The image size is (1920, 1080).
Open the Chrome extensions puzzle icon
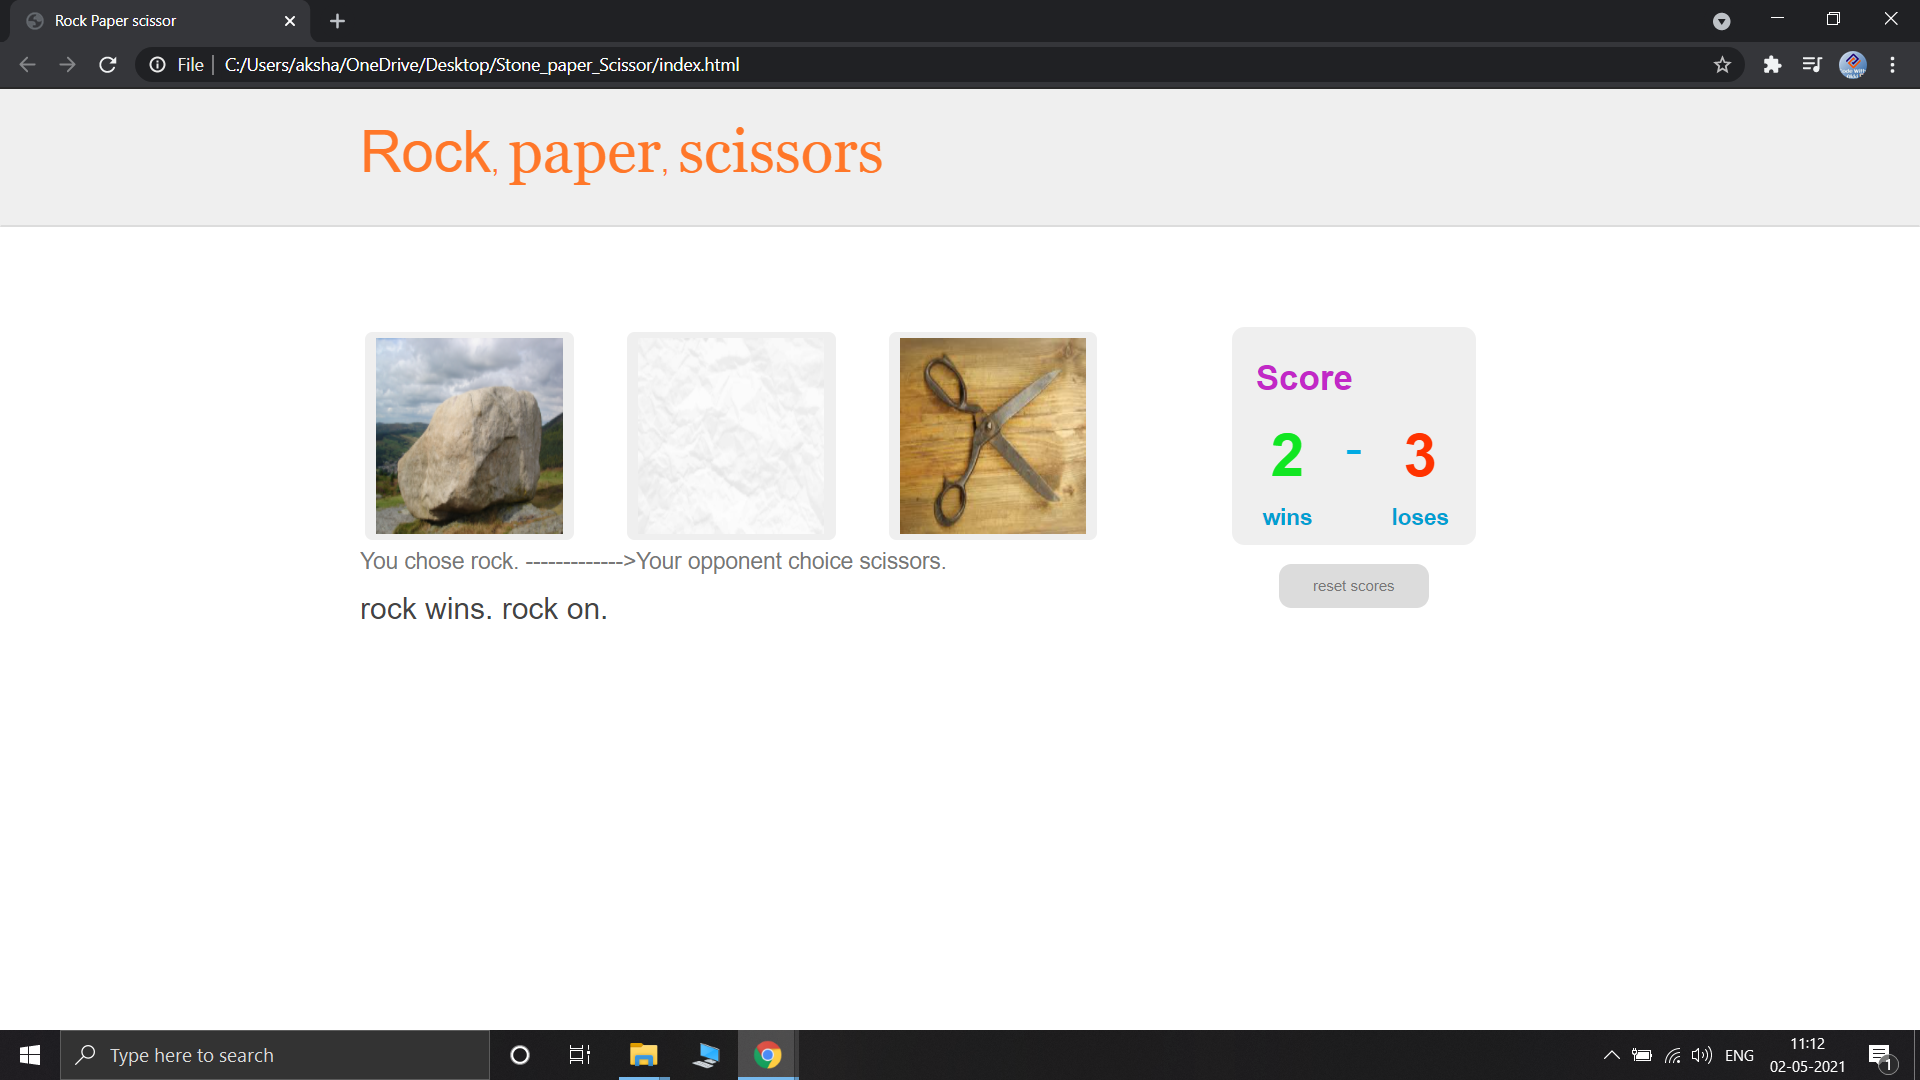[x=1773, y=64]
